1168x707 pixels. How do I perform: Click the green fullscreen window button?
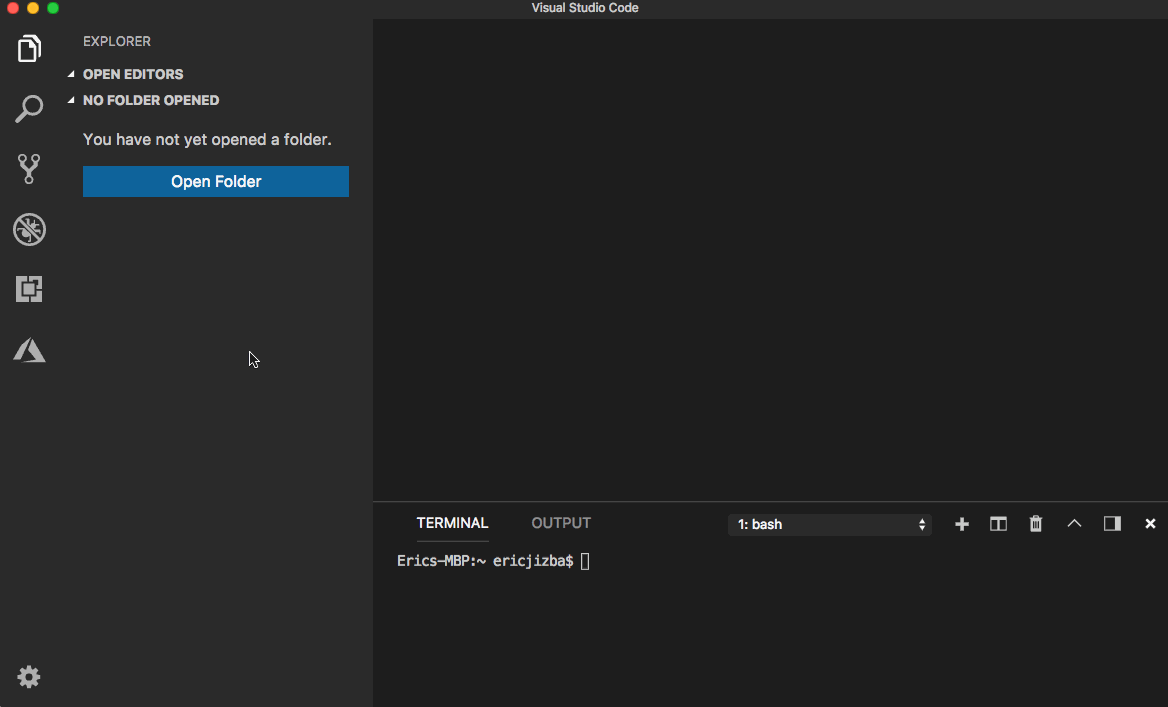pos(53,7)
